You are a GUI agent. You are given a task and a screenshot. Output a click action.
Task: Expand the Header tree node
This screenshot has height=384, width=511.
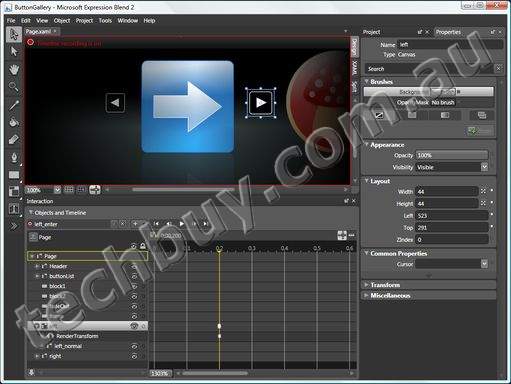click(x=37, y=266)
